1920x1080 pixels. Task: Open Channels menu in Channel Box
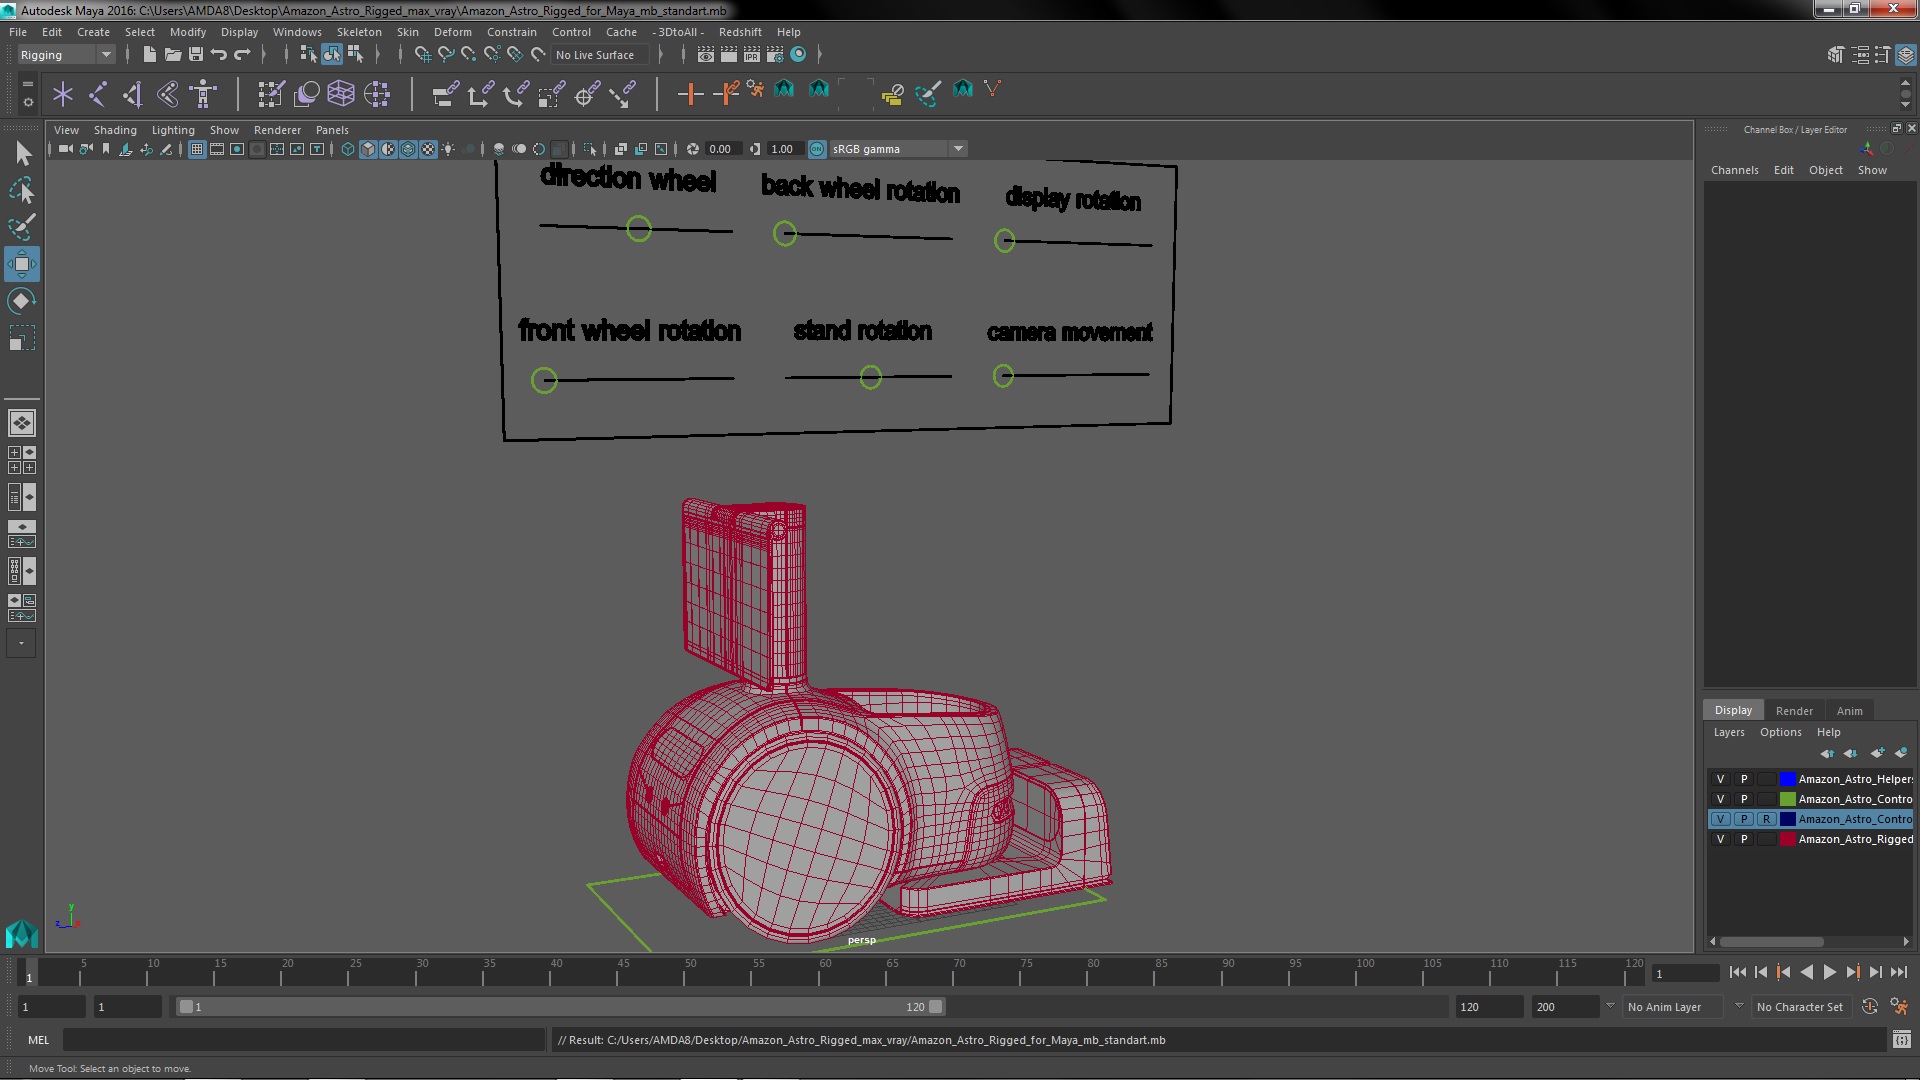point(1735,170)
